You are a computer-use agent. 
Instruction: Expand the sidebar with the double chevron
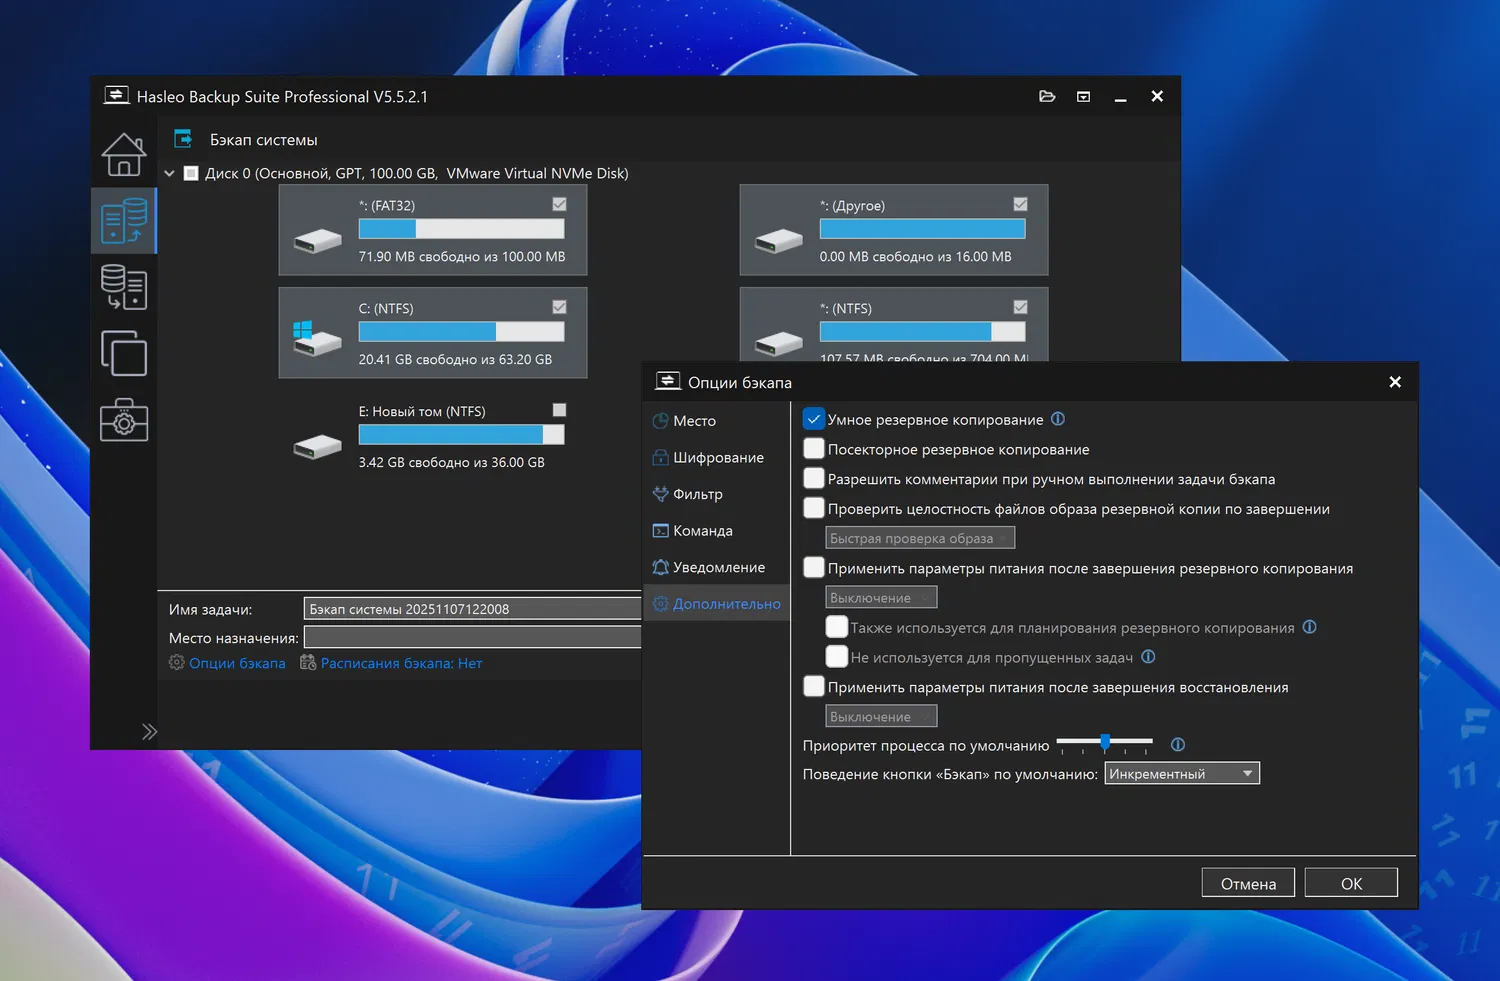pos(150,731)
